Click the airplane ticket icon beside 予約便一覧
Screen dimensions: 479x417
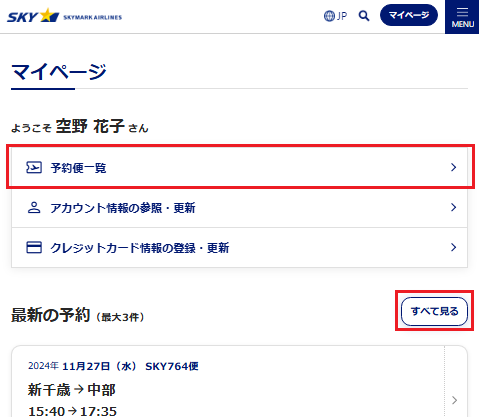34,167
